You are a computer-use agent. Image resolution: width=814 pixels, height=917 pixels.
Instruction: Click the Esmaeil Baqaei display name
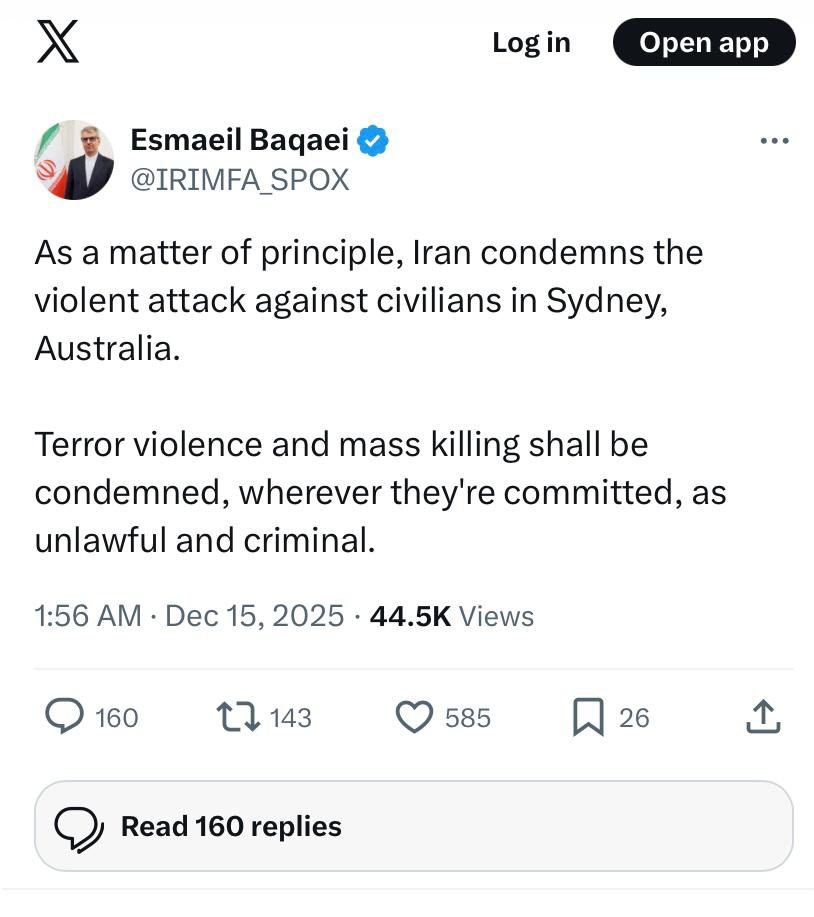(240, 142)
